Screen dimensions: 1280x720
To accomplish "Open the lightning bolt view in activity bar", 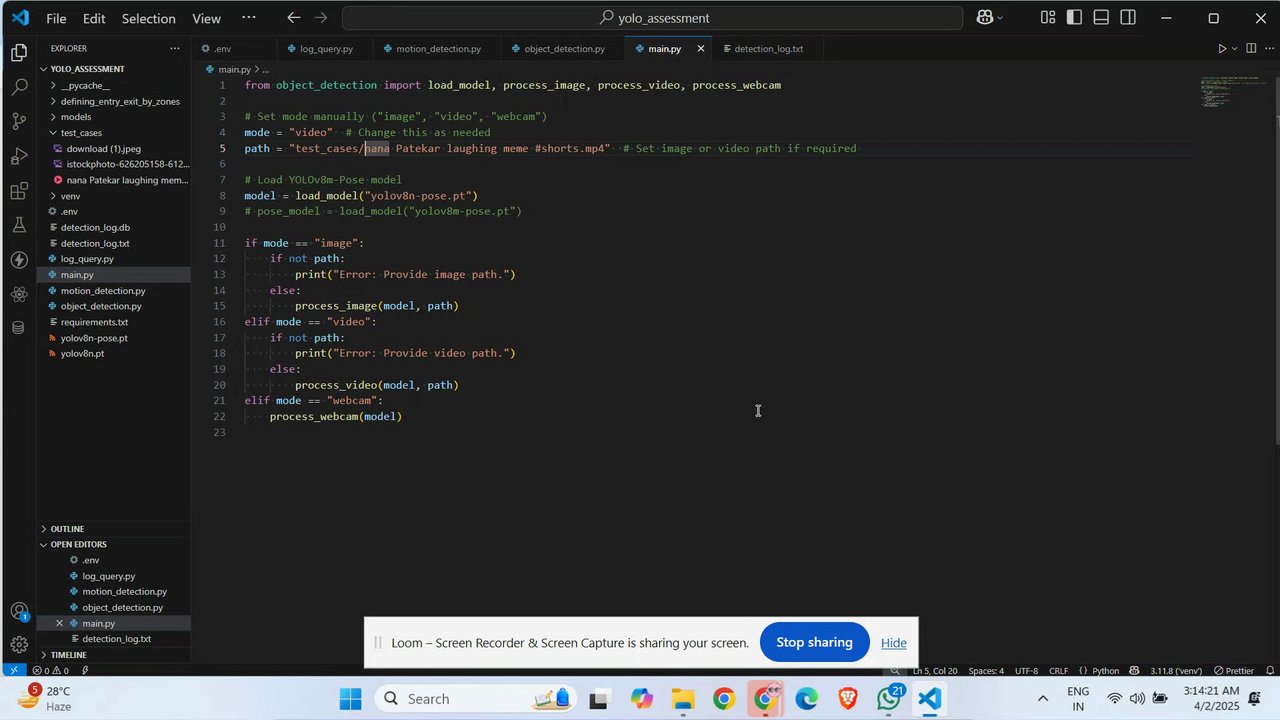I will tap(19, 260).
